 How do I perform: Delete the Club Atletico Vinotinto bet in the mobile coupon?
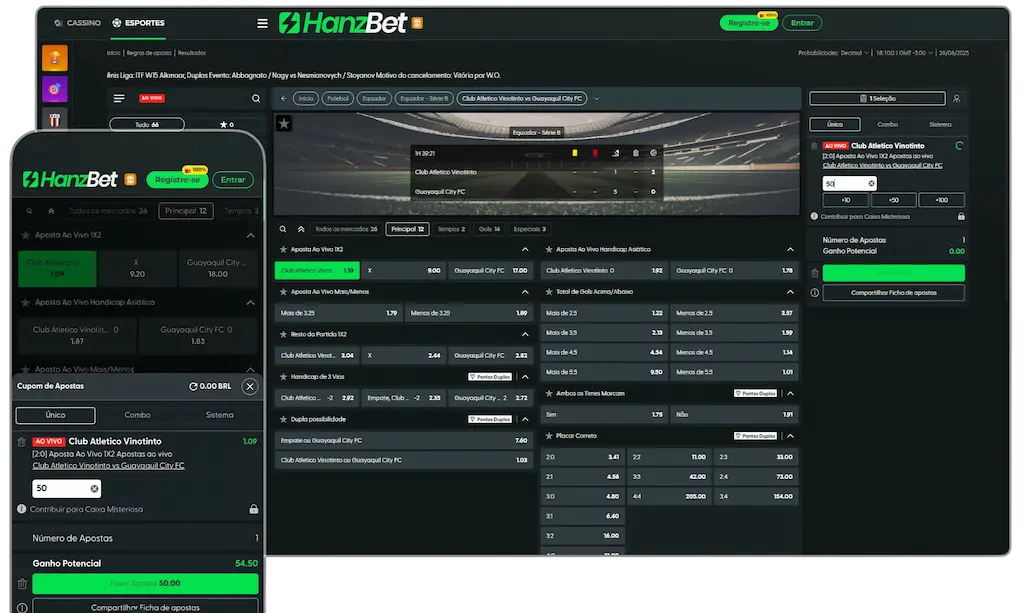tap(22, 442)
